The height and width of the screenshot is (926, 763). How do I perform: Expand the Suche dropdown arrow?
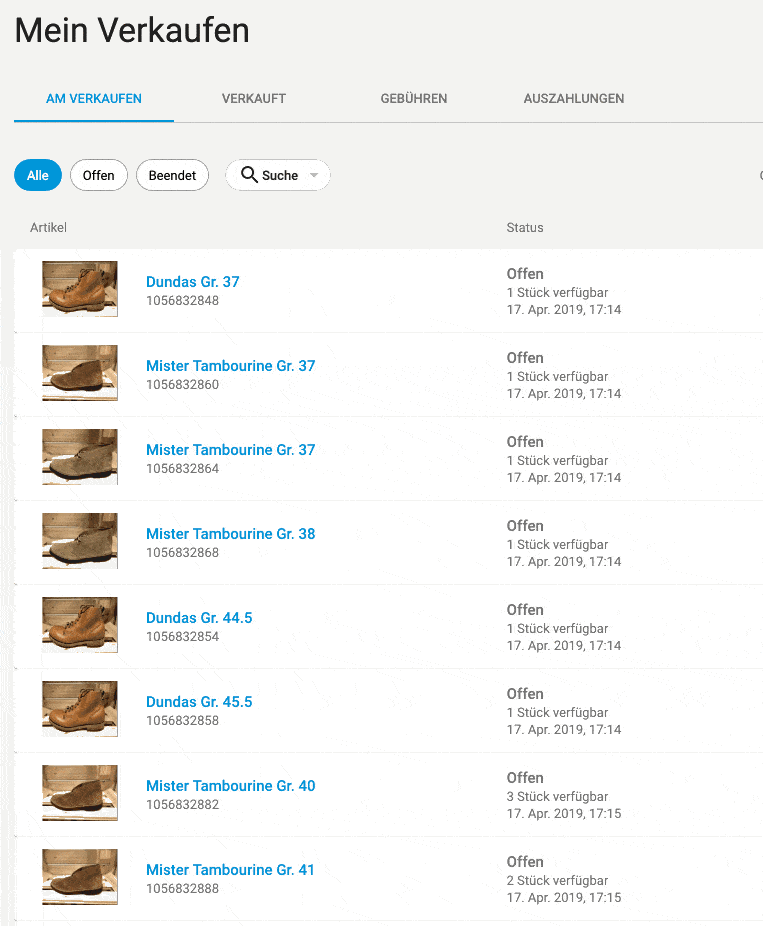(x=314, y=176)
